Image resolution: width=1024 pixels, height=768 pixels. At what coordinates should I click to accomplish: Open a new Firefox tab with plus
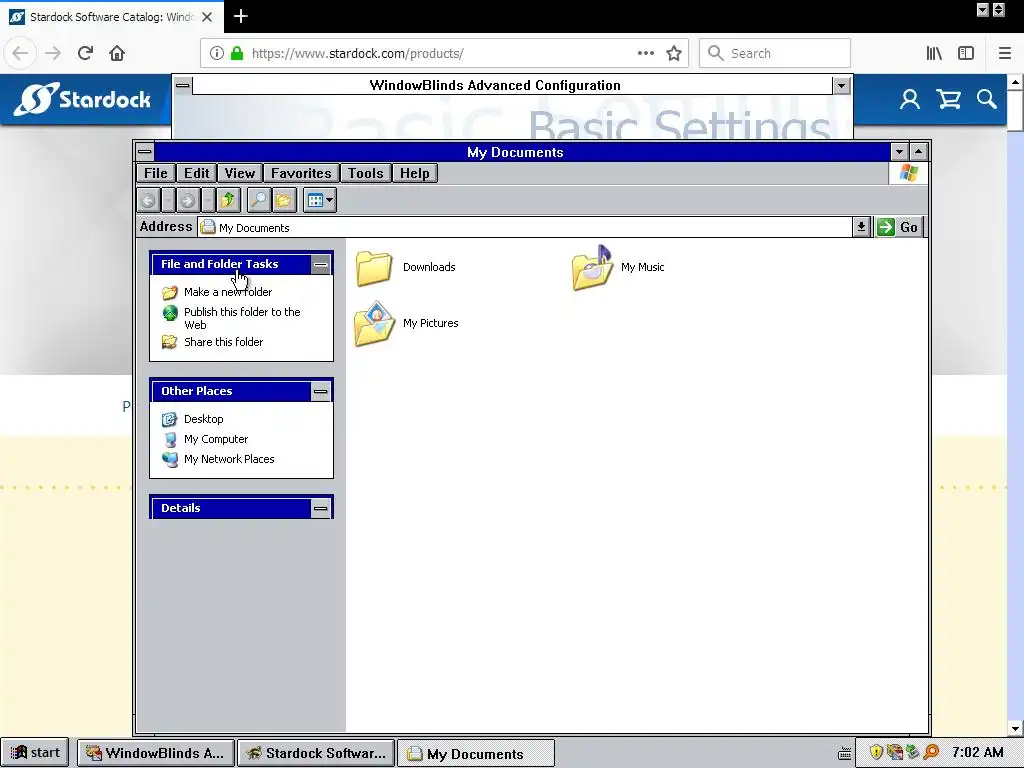[x=240, y=16]
